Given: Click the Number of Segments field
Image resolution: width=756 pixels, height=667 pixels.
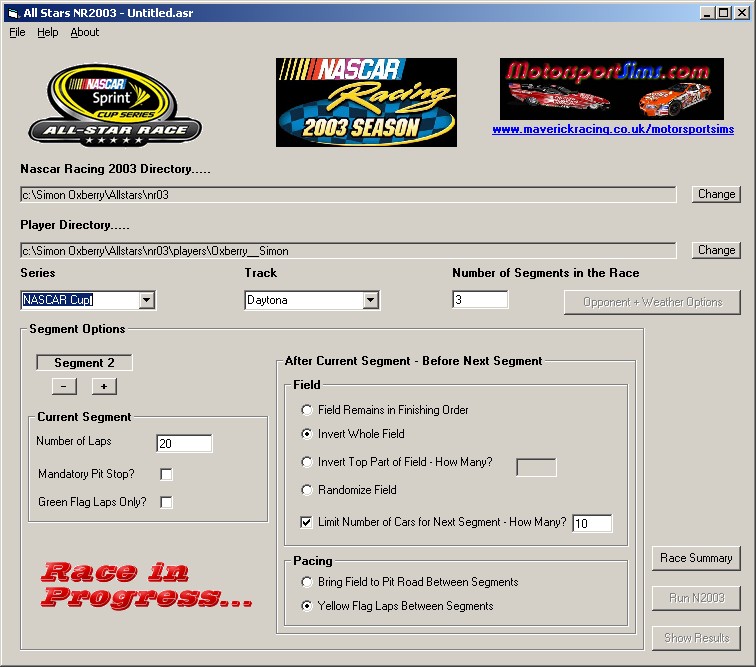Looking at the screenshot, I should coord(480,299).
